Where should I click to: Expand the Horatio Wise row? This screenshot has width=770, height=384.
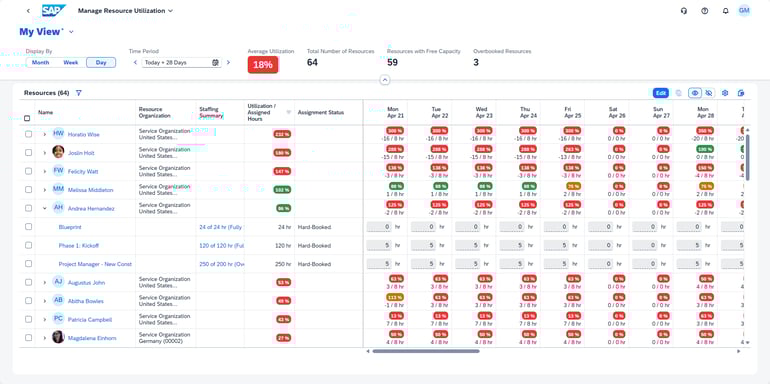(x=45, y=134)
